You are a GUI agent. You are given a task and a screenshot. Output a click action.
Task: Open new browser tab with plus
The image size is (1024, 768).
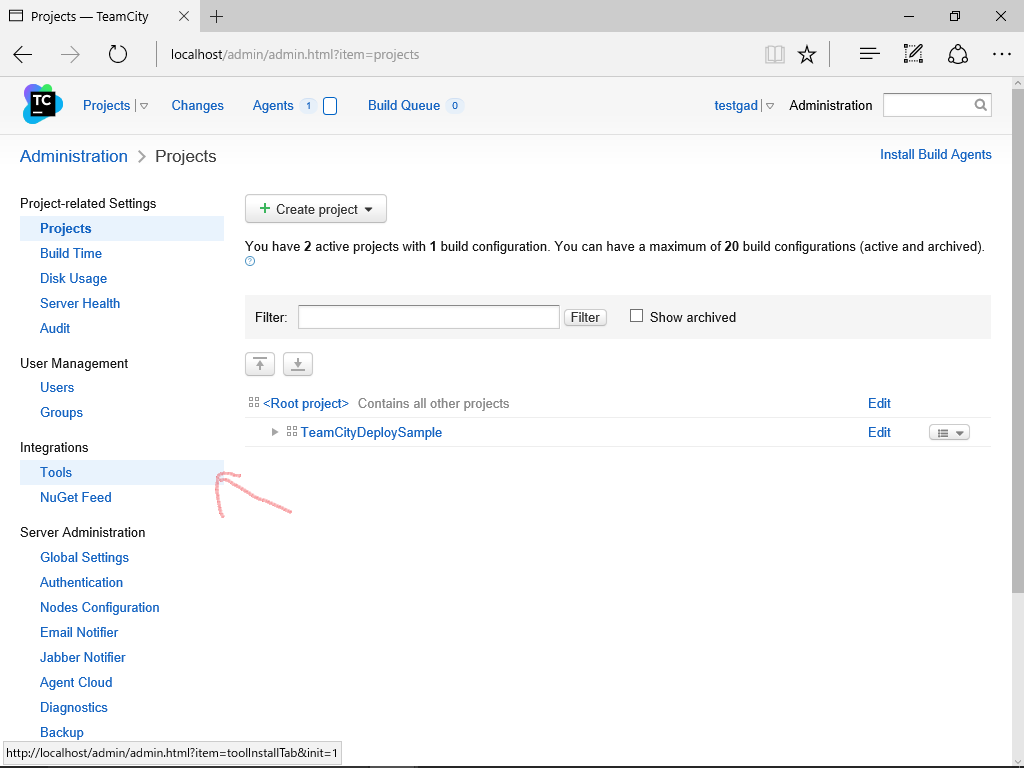tap(216, 16)
